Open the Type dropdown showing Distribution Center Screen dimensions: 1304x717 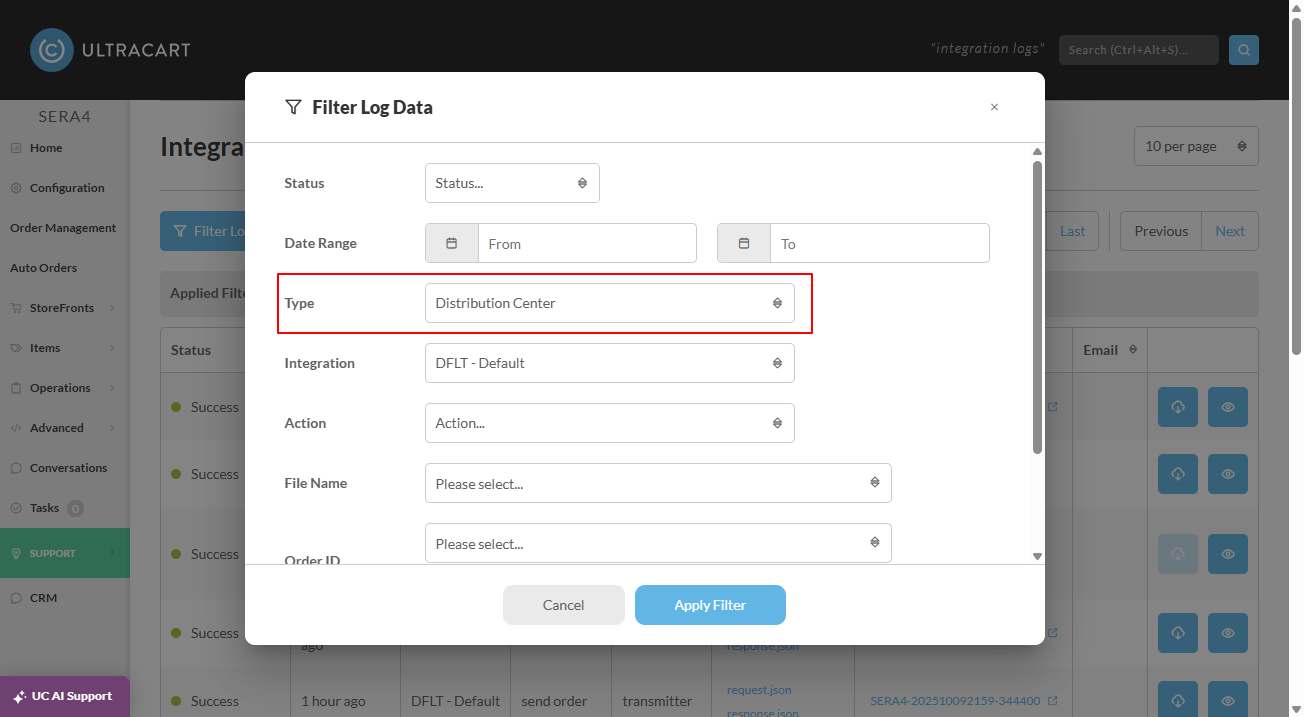610,303
